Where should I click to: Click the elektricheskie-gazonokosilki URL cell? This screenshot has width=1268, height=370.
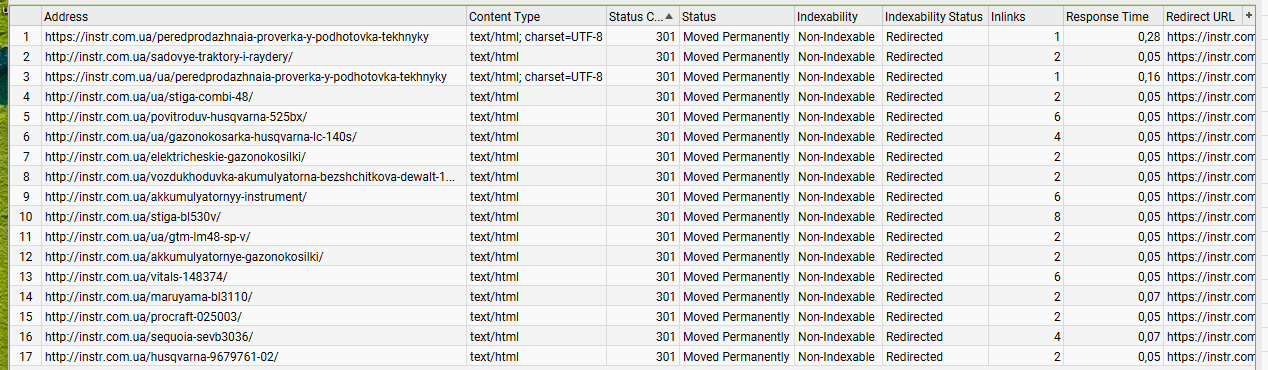(253, 157)
